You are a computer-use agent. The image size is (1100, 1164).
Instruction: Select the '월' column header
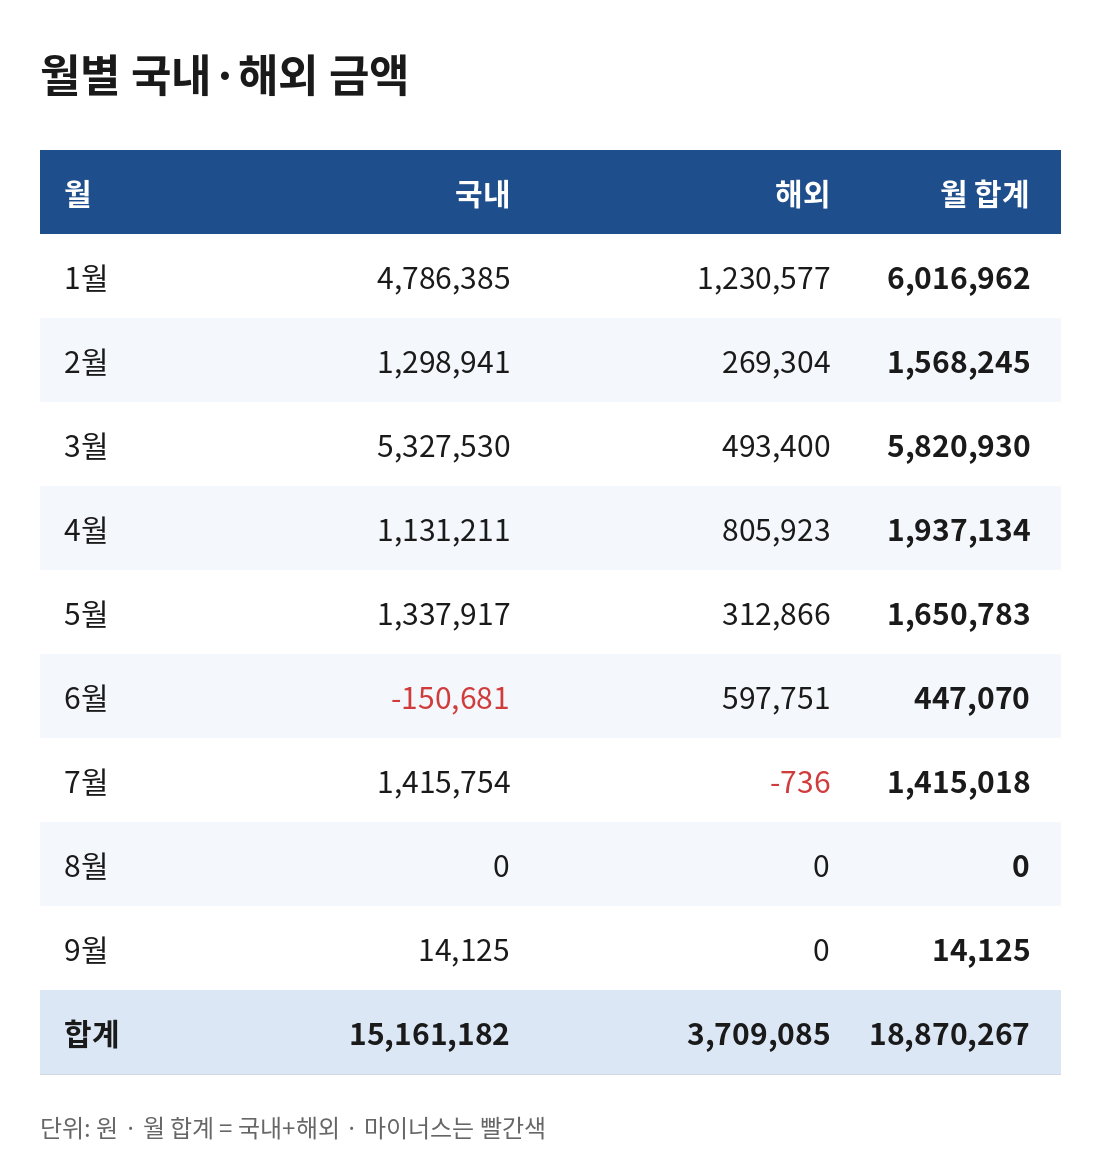tap(78, 193)
